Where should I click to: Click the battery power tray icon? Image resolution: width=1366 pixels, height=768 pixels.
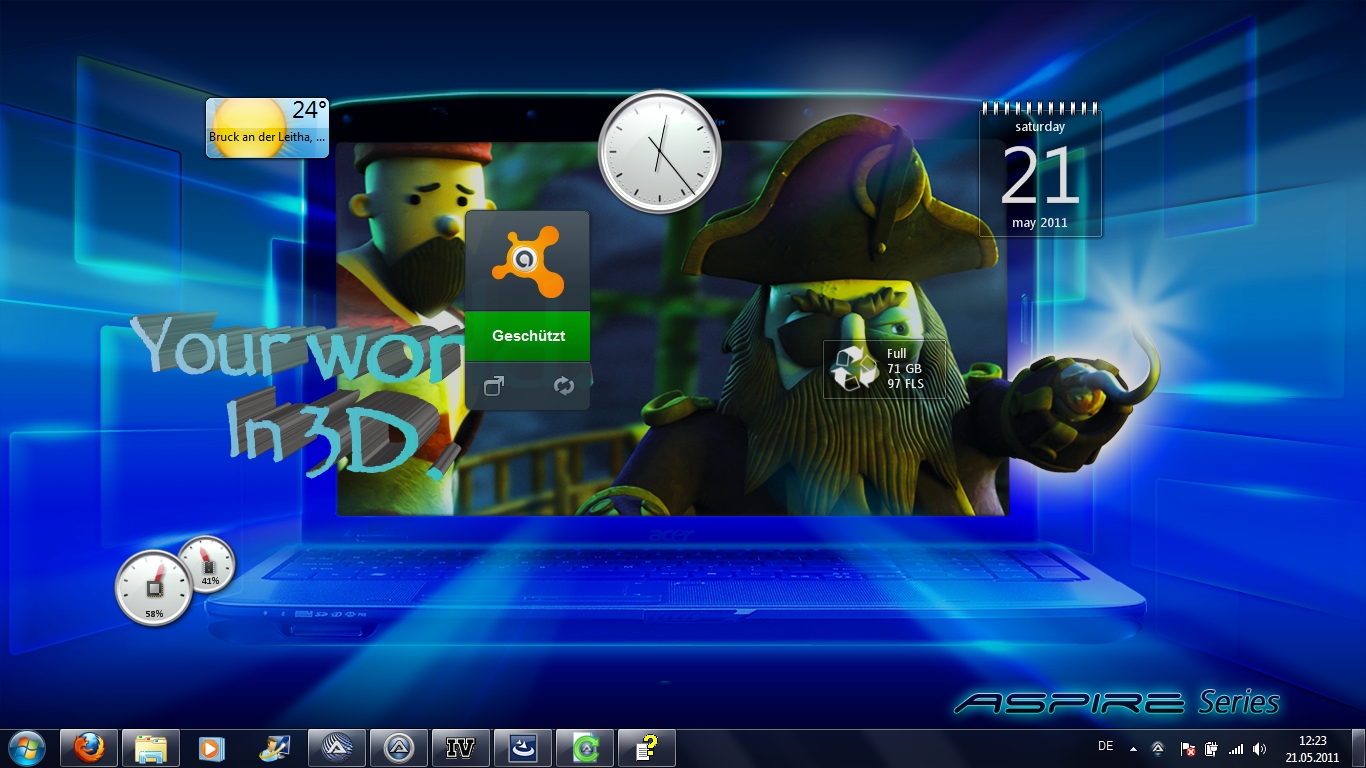click(x=1212, y=749)
